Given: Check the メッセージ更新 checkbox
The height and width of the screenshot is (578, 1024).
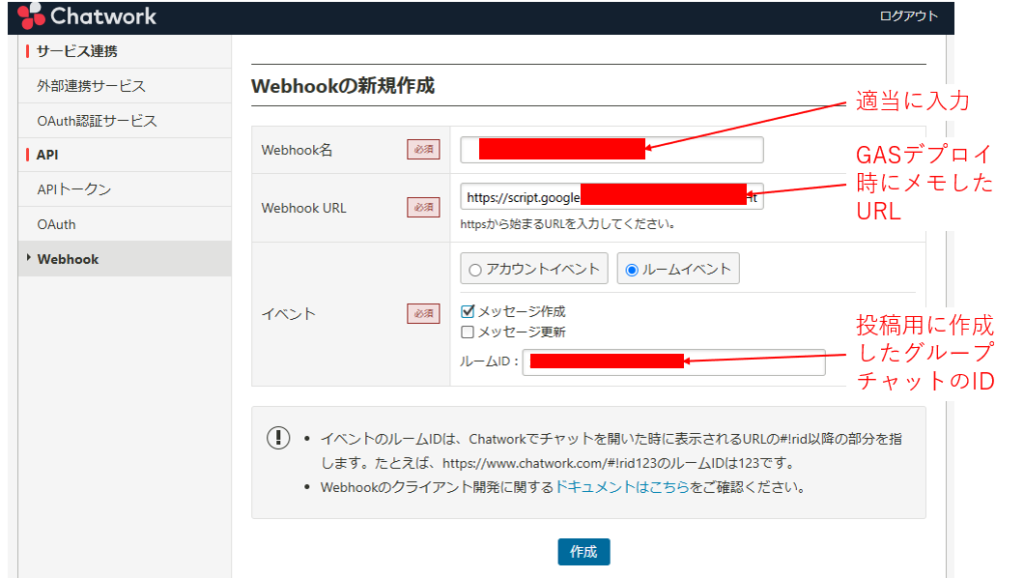Looking at the screenshot, I should click(468, 332).
